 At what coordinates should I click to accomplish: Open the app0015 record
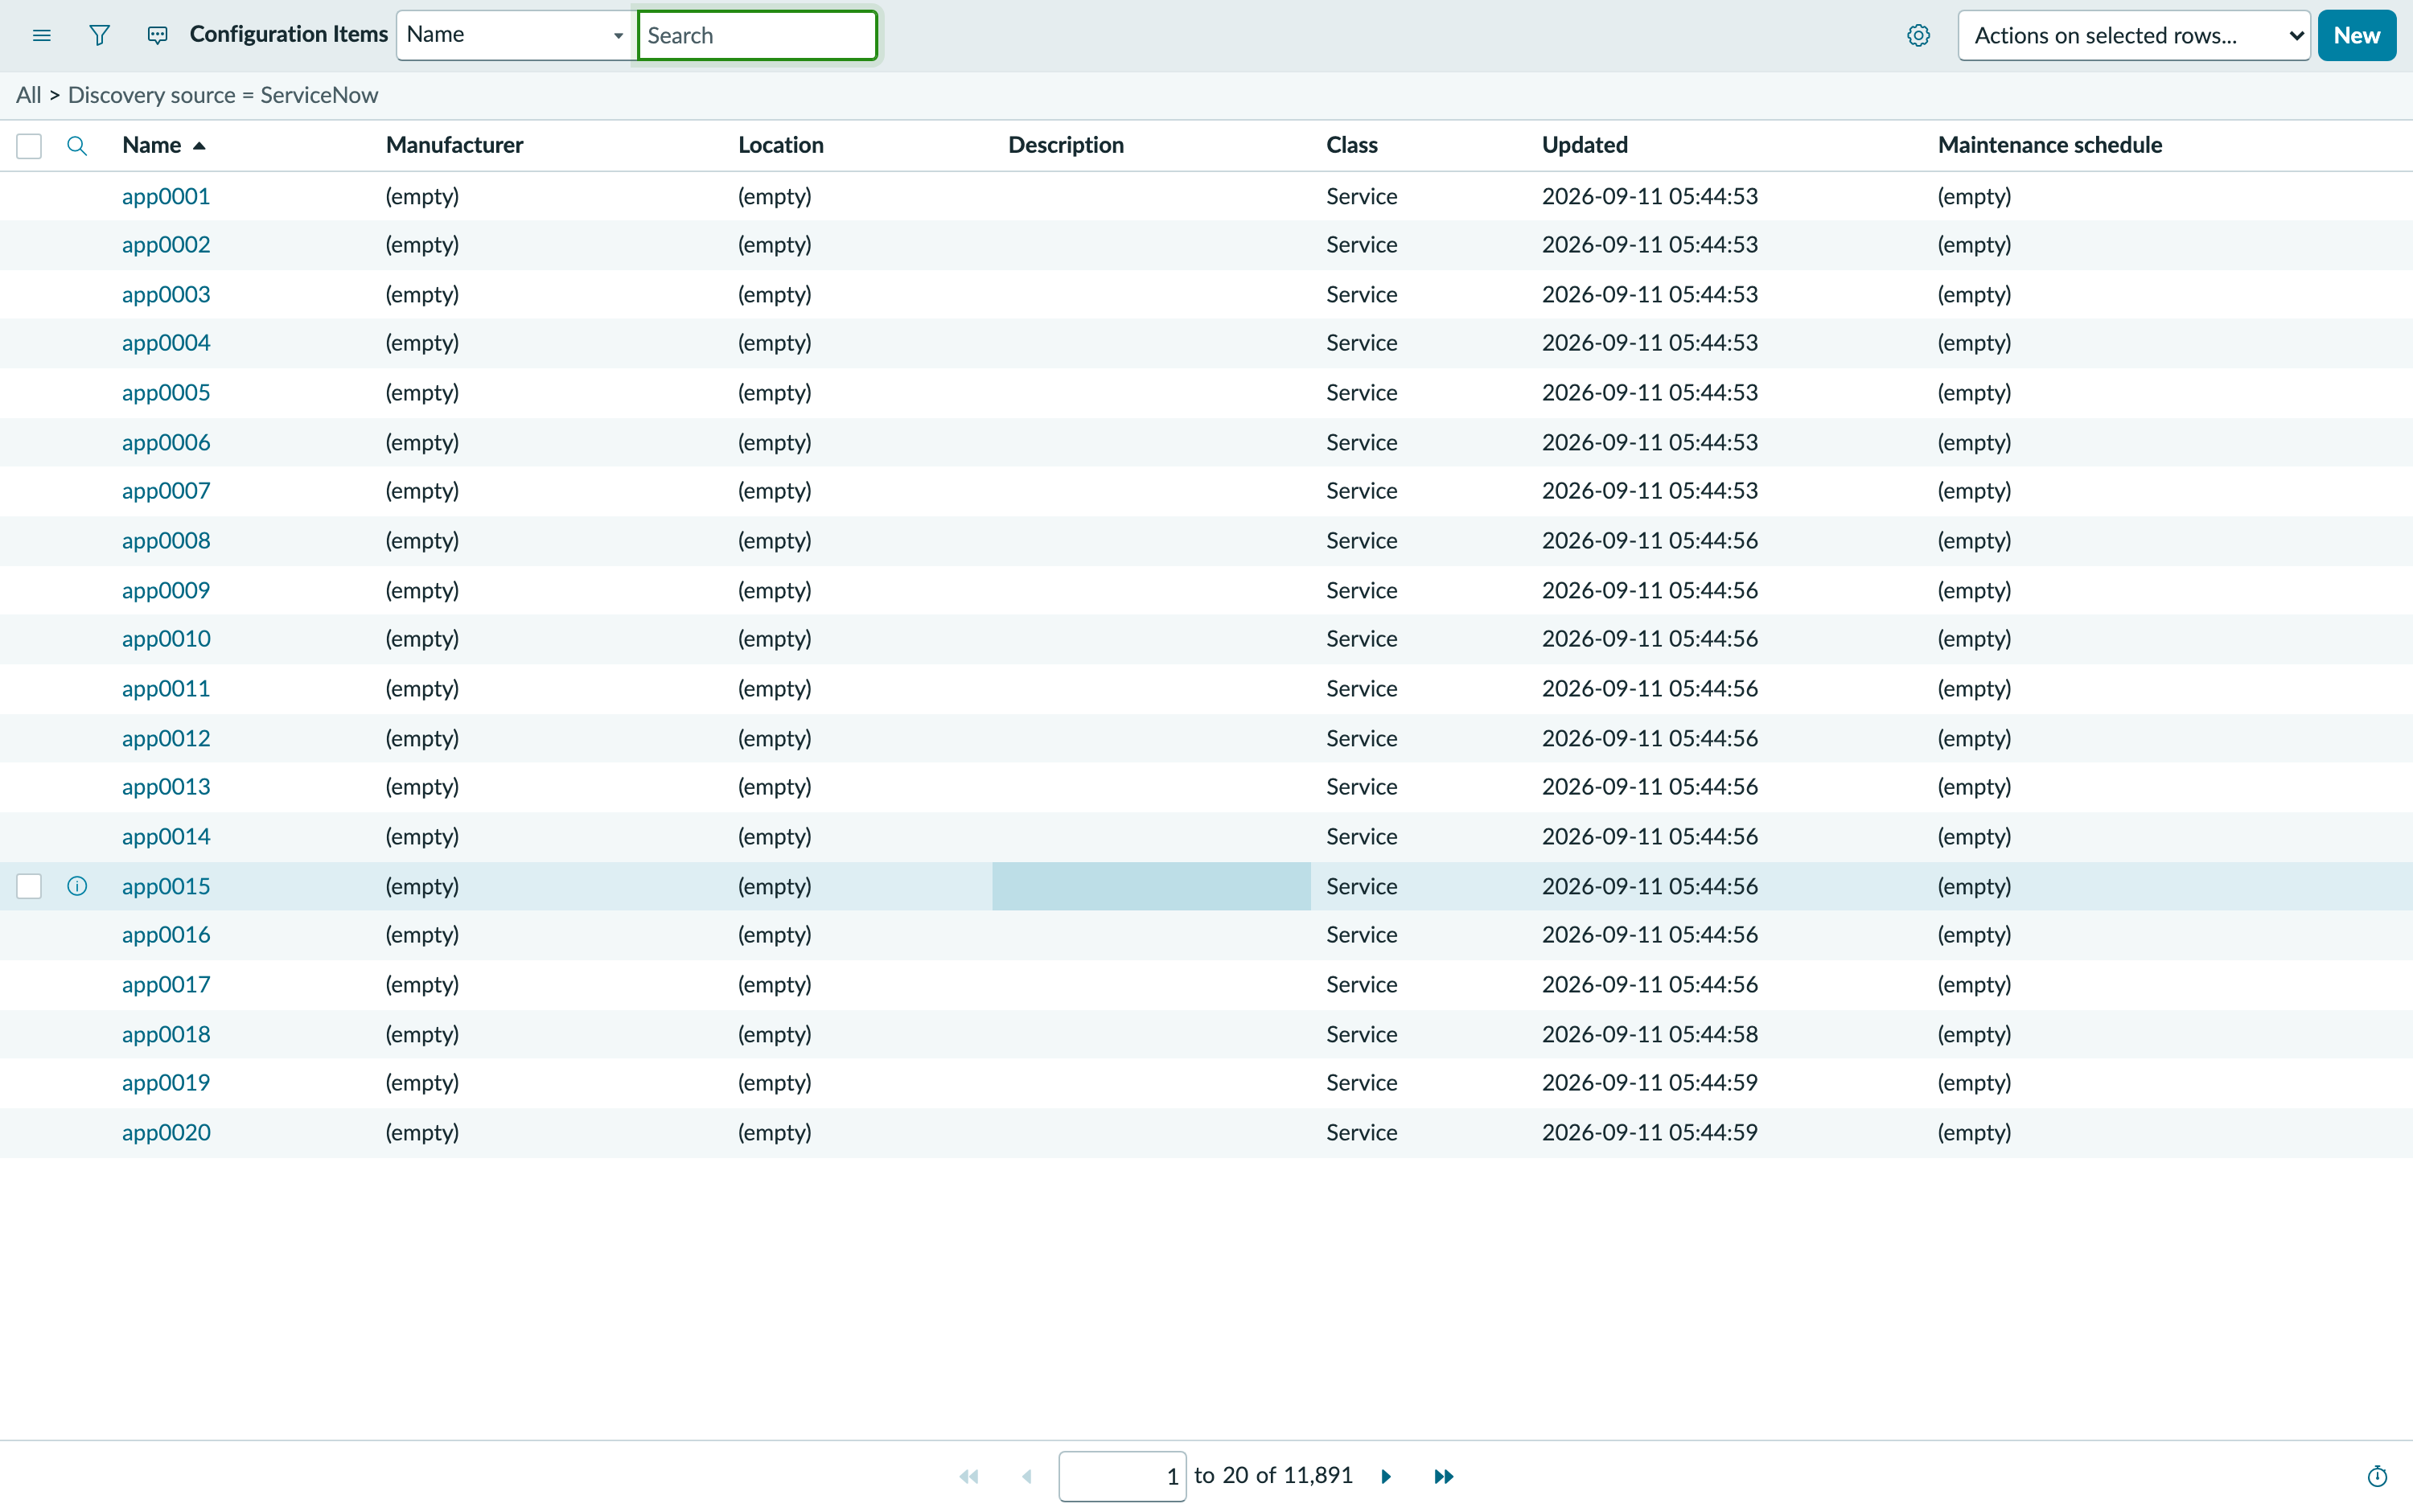tap(166, 886)
